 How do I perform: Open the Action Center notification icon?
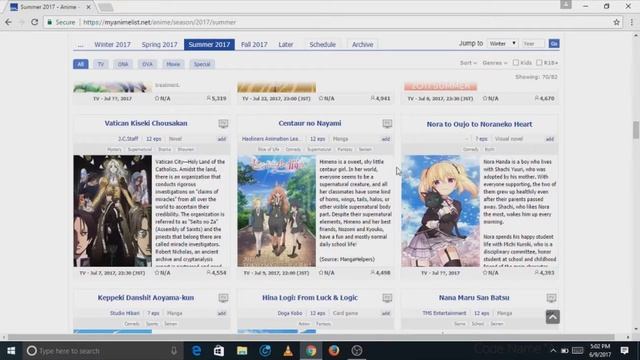point(624,351)
